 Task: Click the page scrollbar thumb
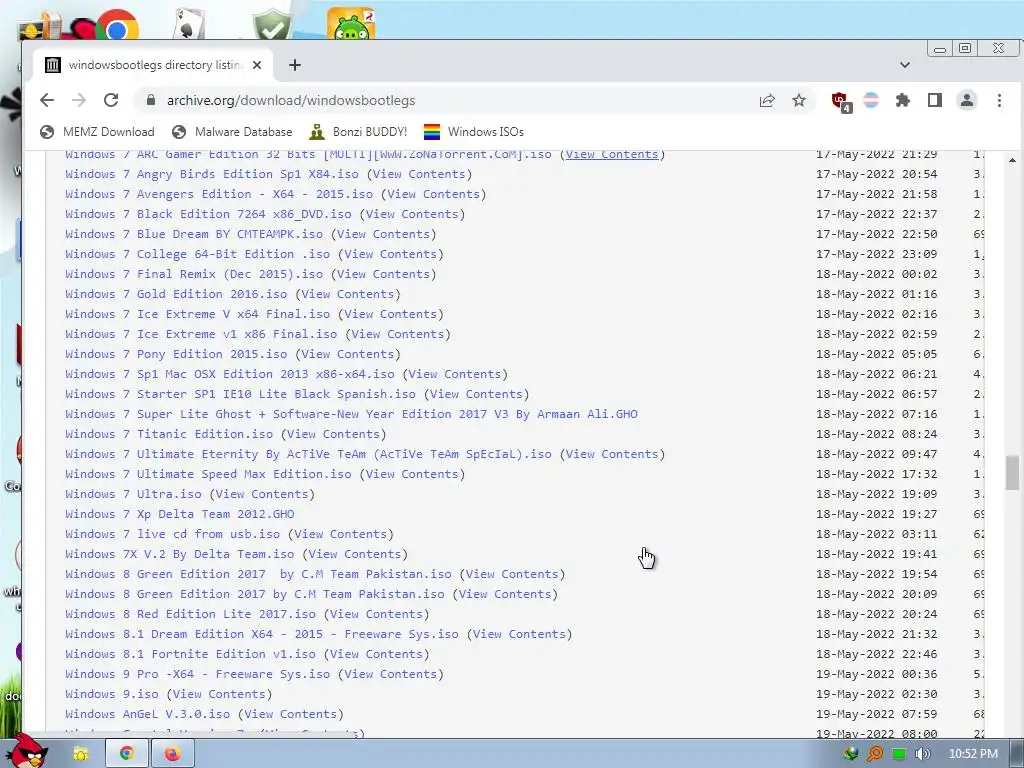pos(1012,473)
